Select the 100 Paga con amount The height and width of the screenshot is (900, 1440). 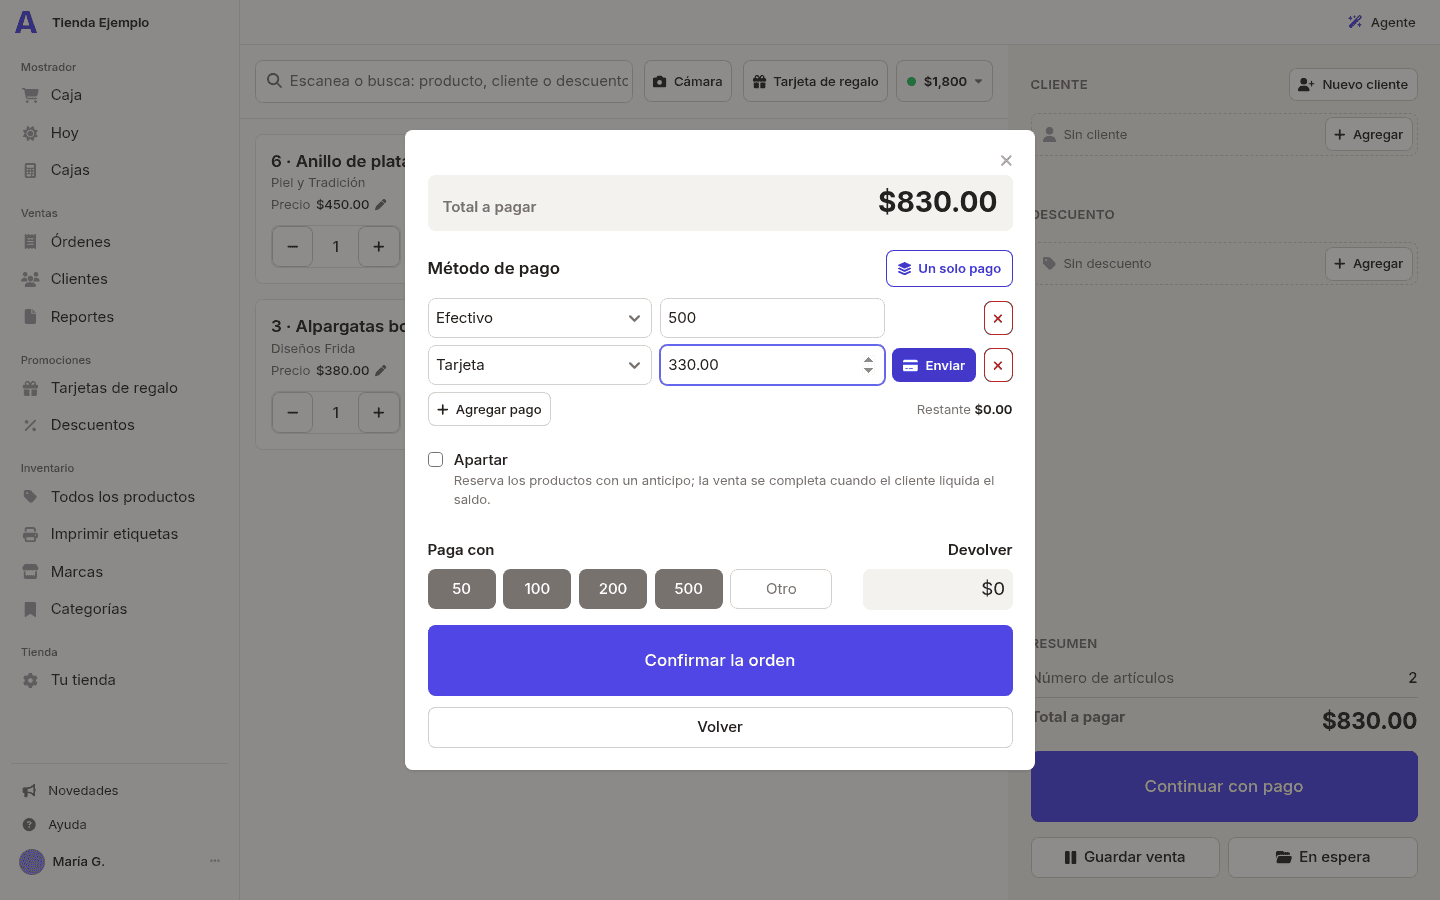point(537,589)
